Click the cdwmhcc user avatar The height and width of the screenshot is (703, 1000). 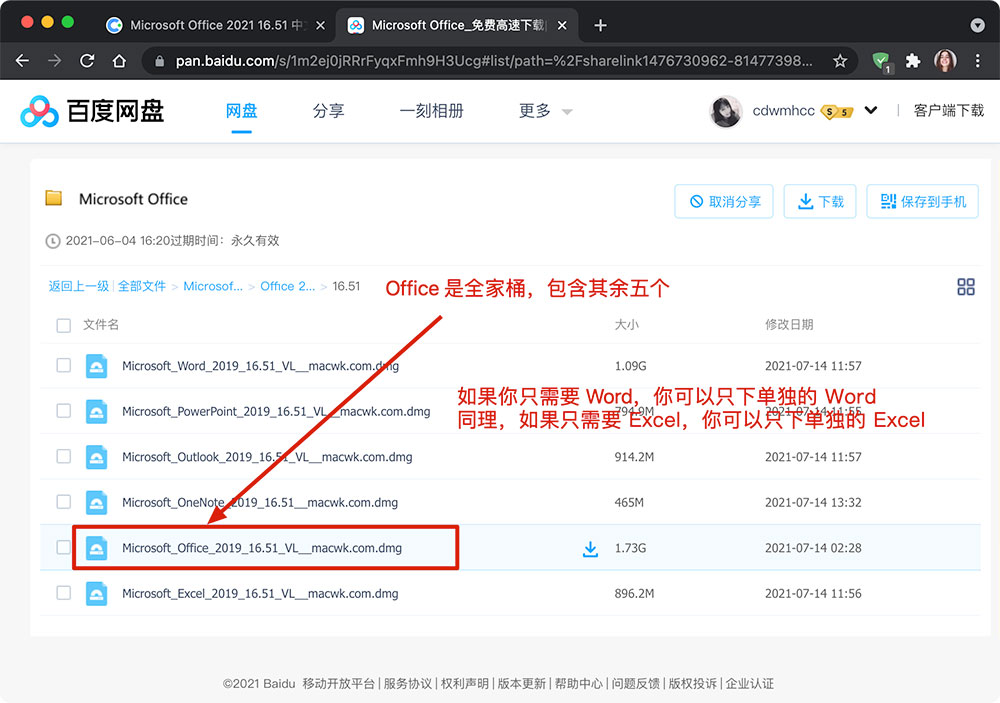click(x=726, y=112)
